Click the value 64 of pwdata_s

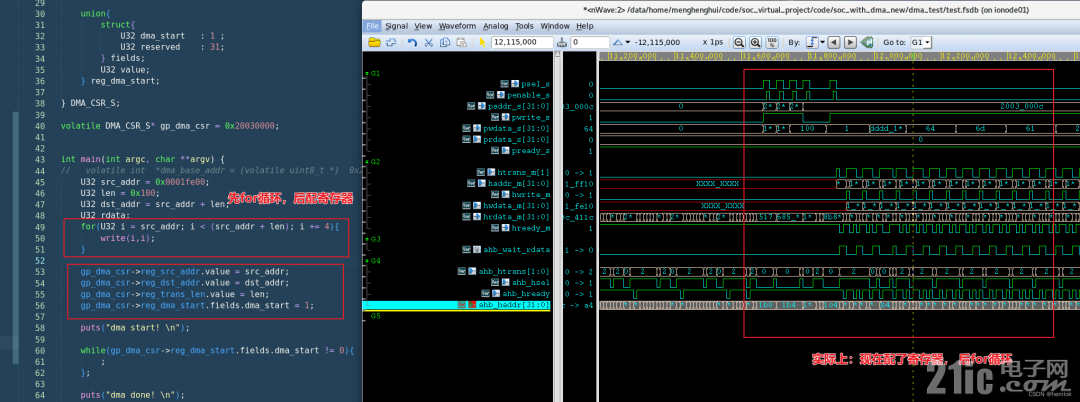589,128
